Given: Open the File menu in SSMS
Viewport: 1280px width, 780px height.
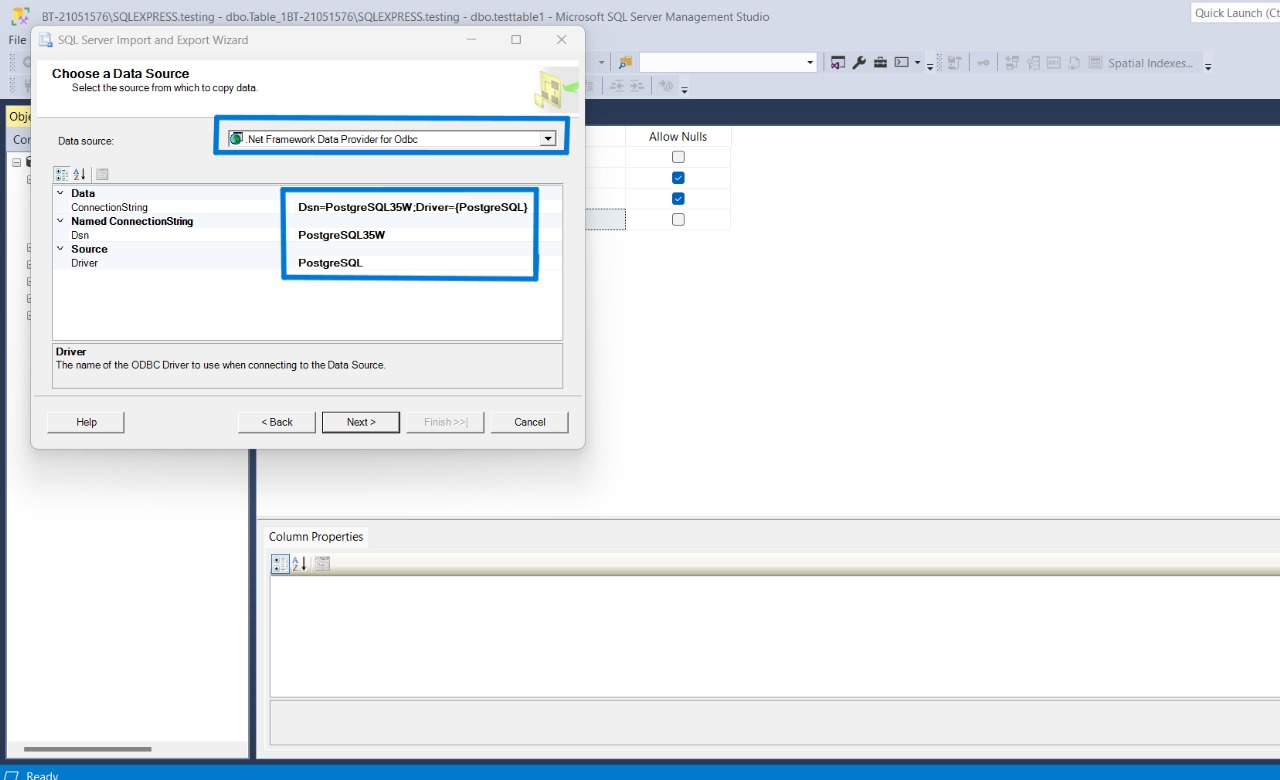Looking at the screenshot, I should pos(17,40).
